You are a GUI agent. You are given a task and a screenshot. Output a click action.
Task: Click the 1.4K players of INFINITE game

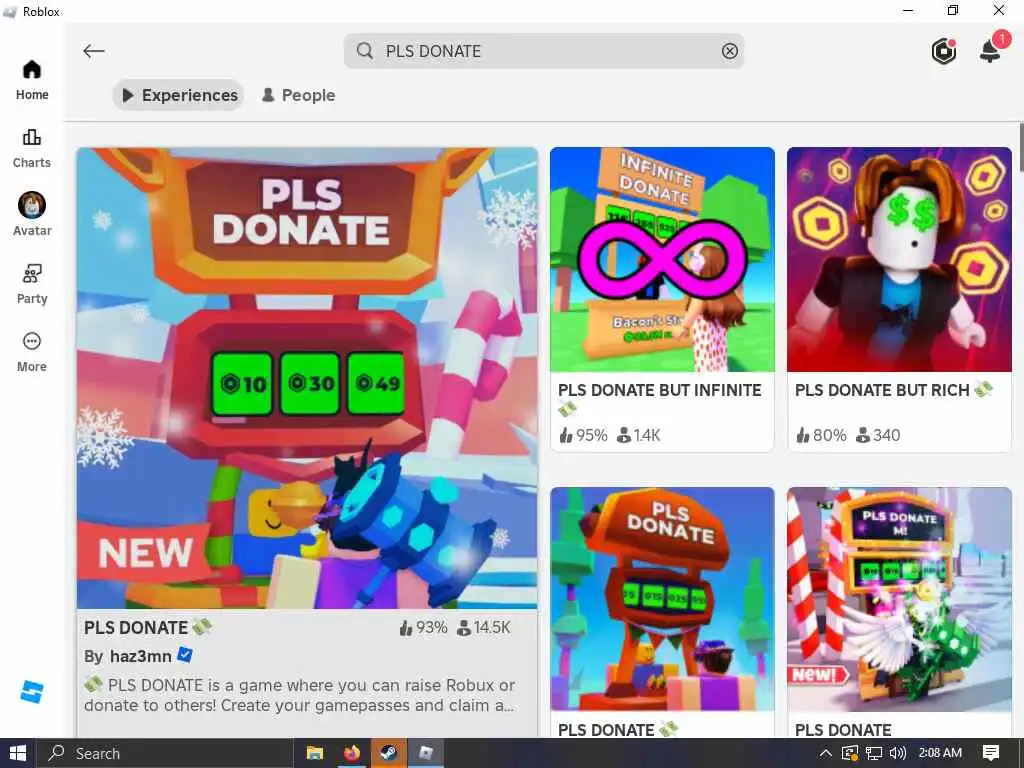pos(639,435)
